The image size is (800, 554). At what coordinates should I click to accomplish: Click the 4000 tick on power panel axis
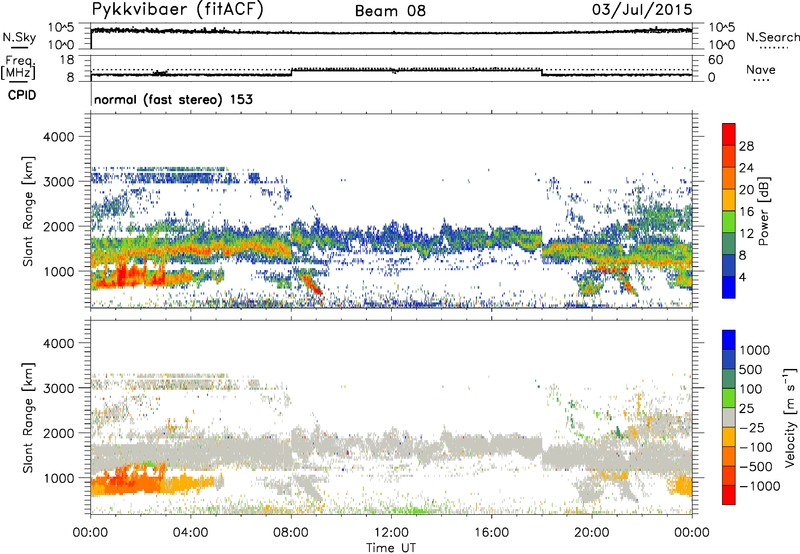point(58,137)
